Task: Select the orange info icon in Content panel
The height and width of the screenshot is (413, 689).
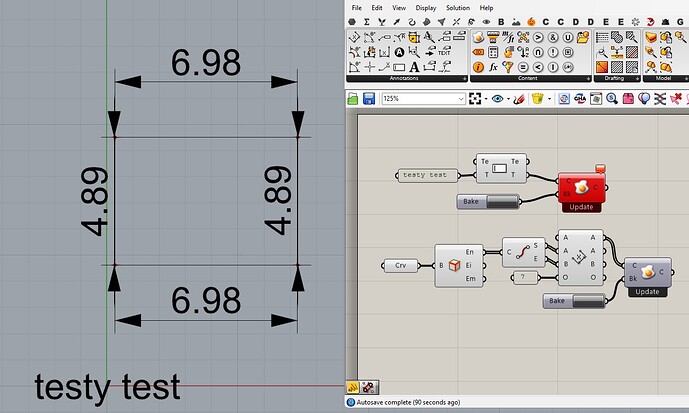Action: point(478,67)
